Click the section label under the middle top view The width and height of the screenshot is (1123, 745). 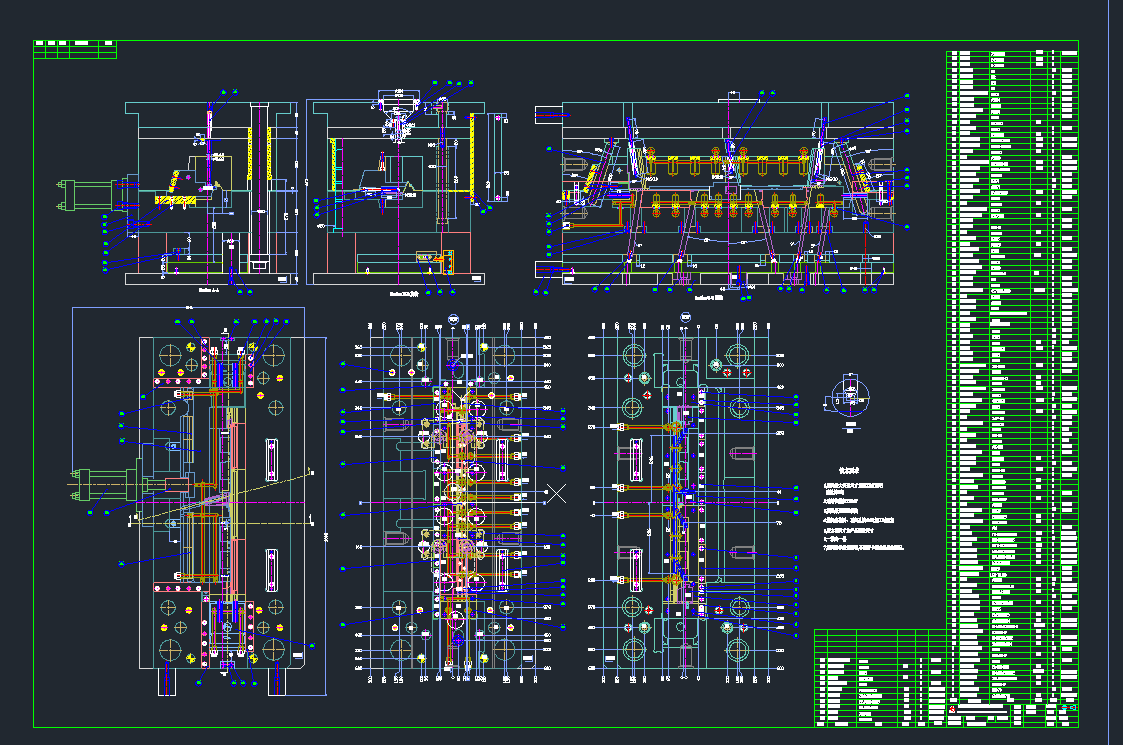point(402,294)
